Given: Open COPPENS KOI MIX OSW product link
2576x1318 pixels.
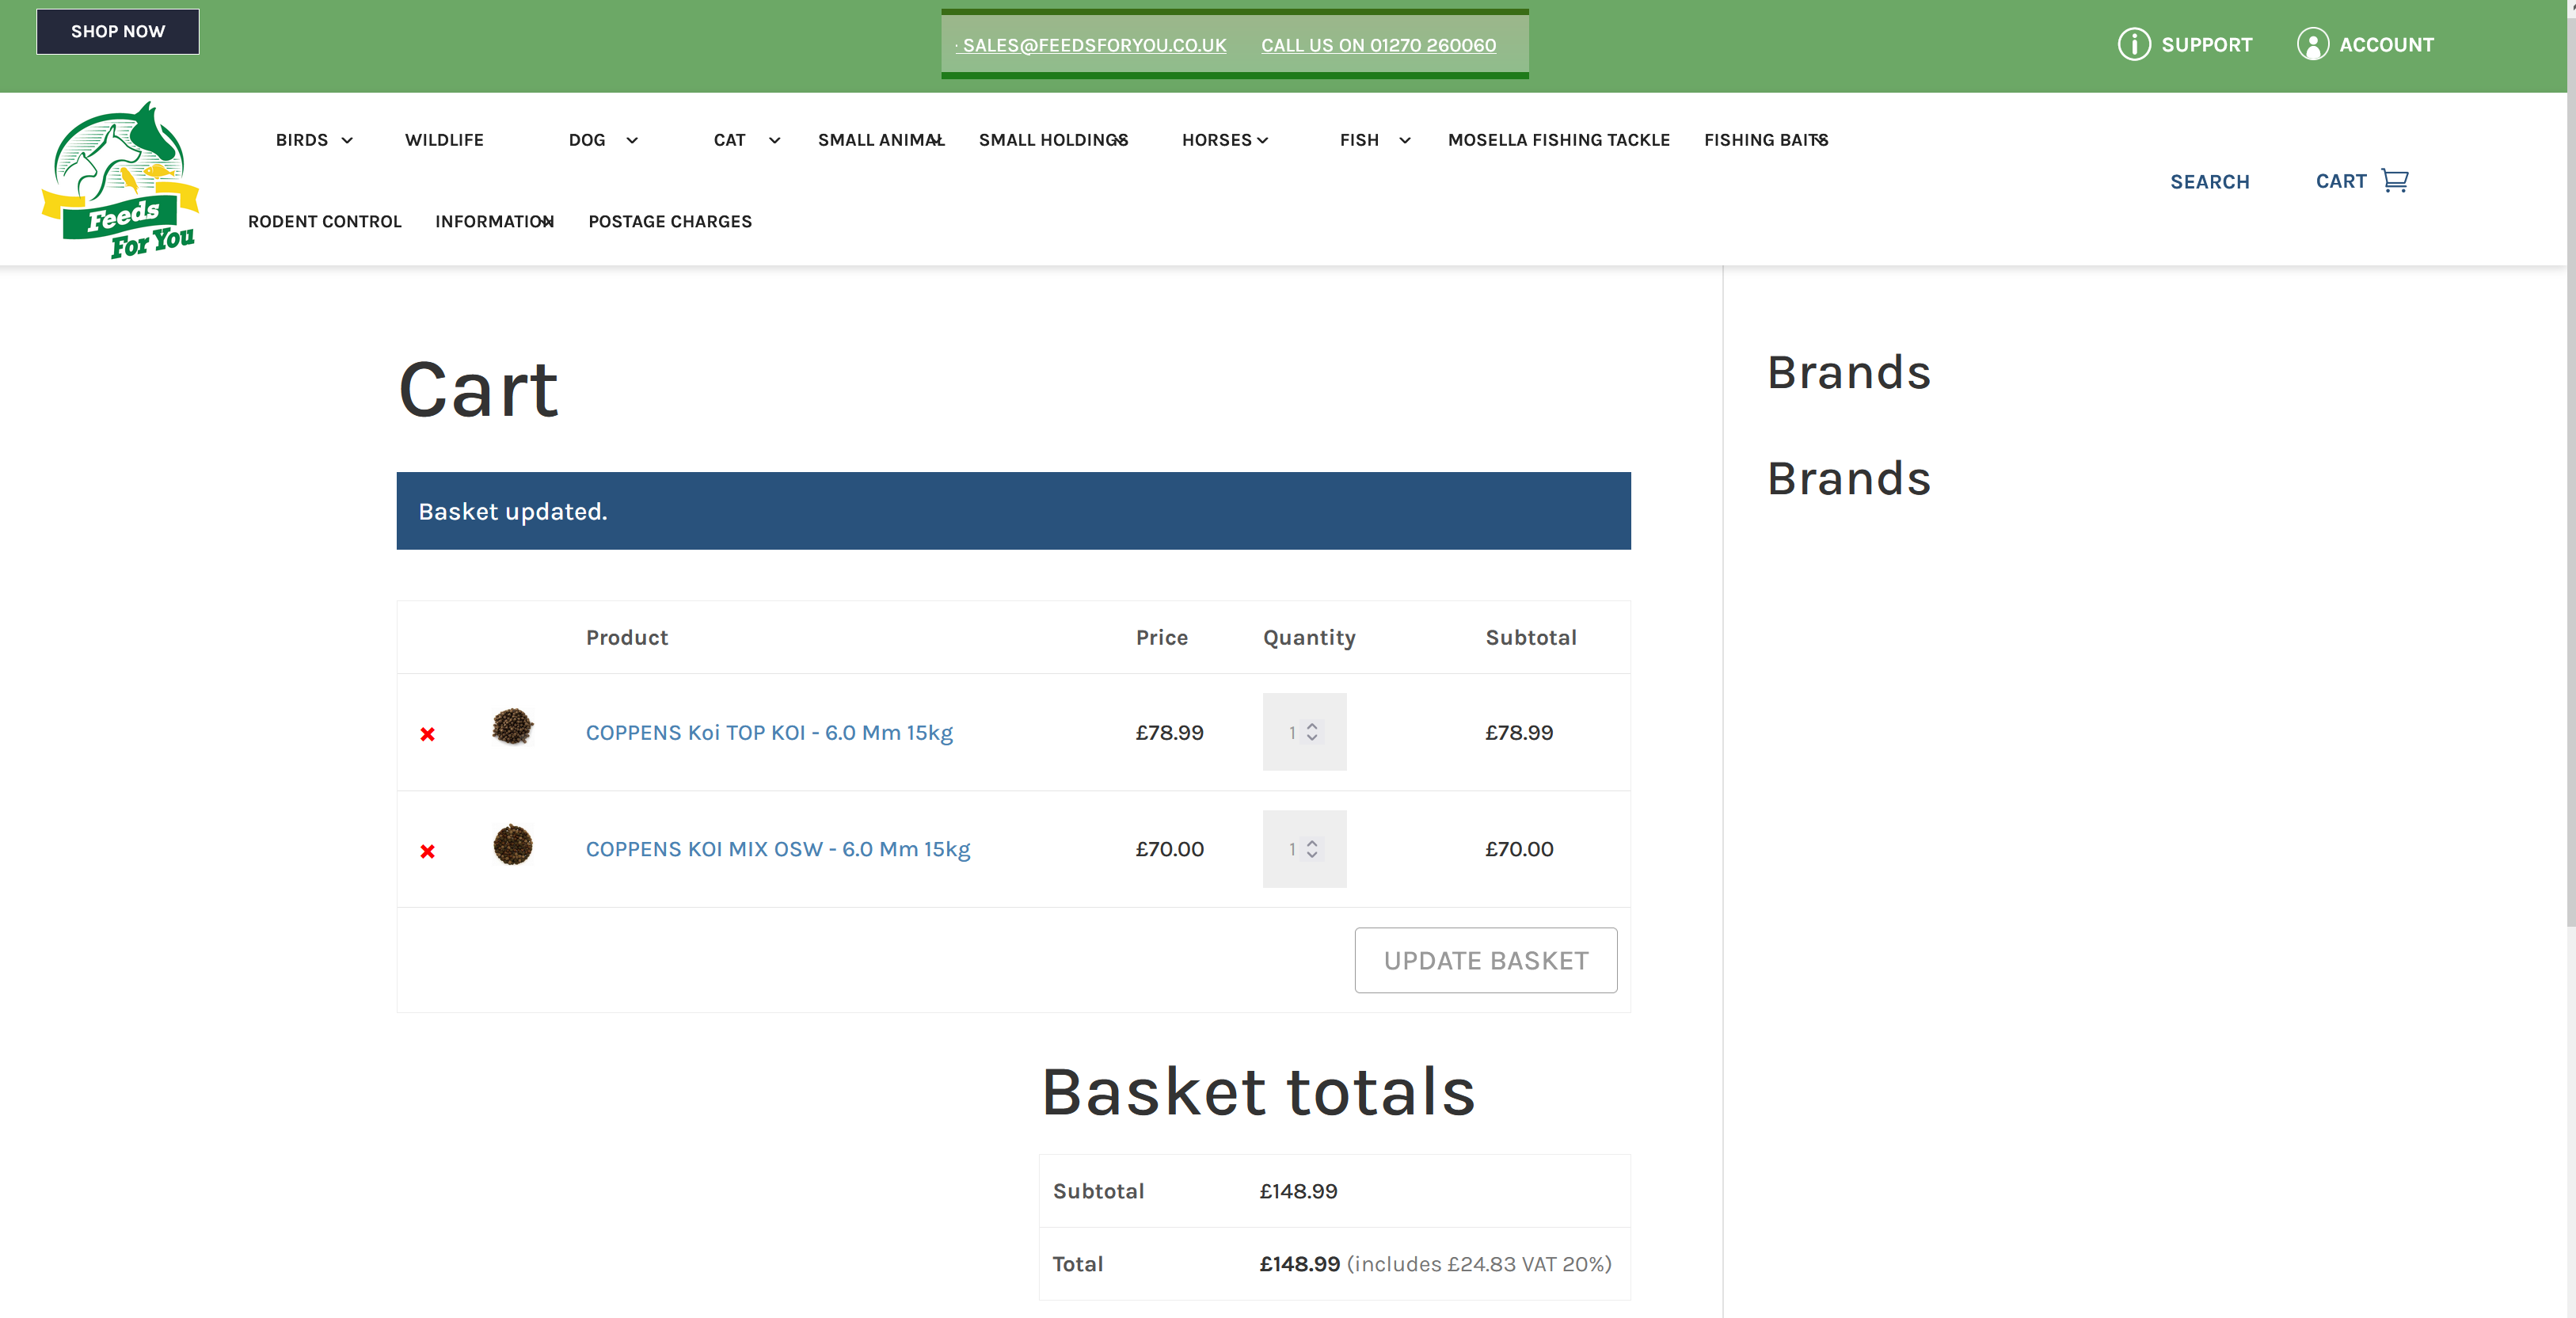Looking at the screenshot, I should [x=777, y=849].
